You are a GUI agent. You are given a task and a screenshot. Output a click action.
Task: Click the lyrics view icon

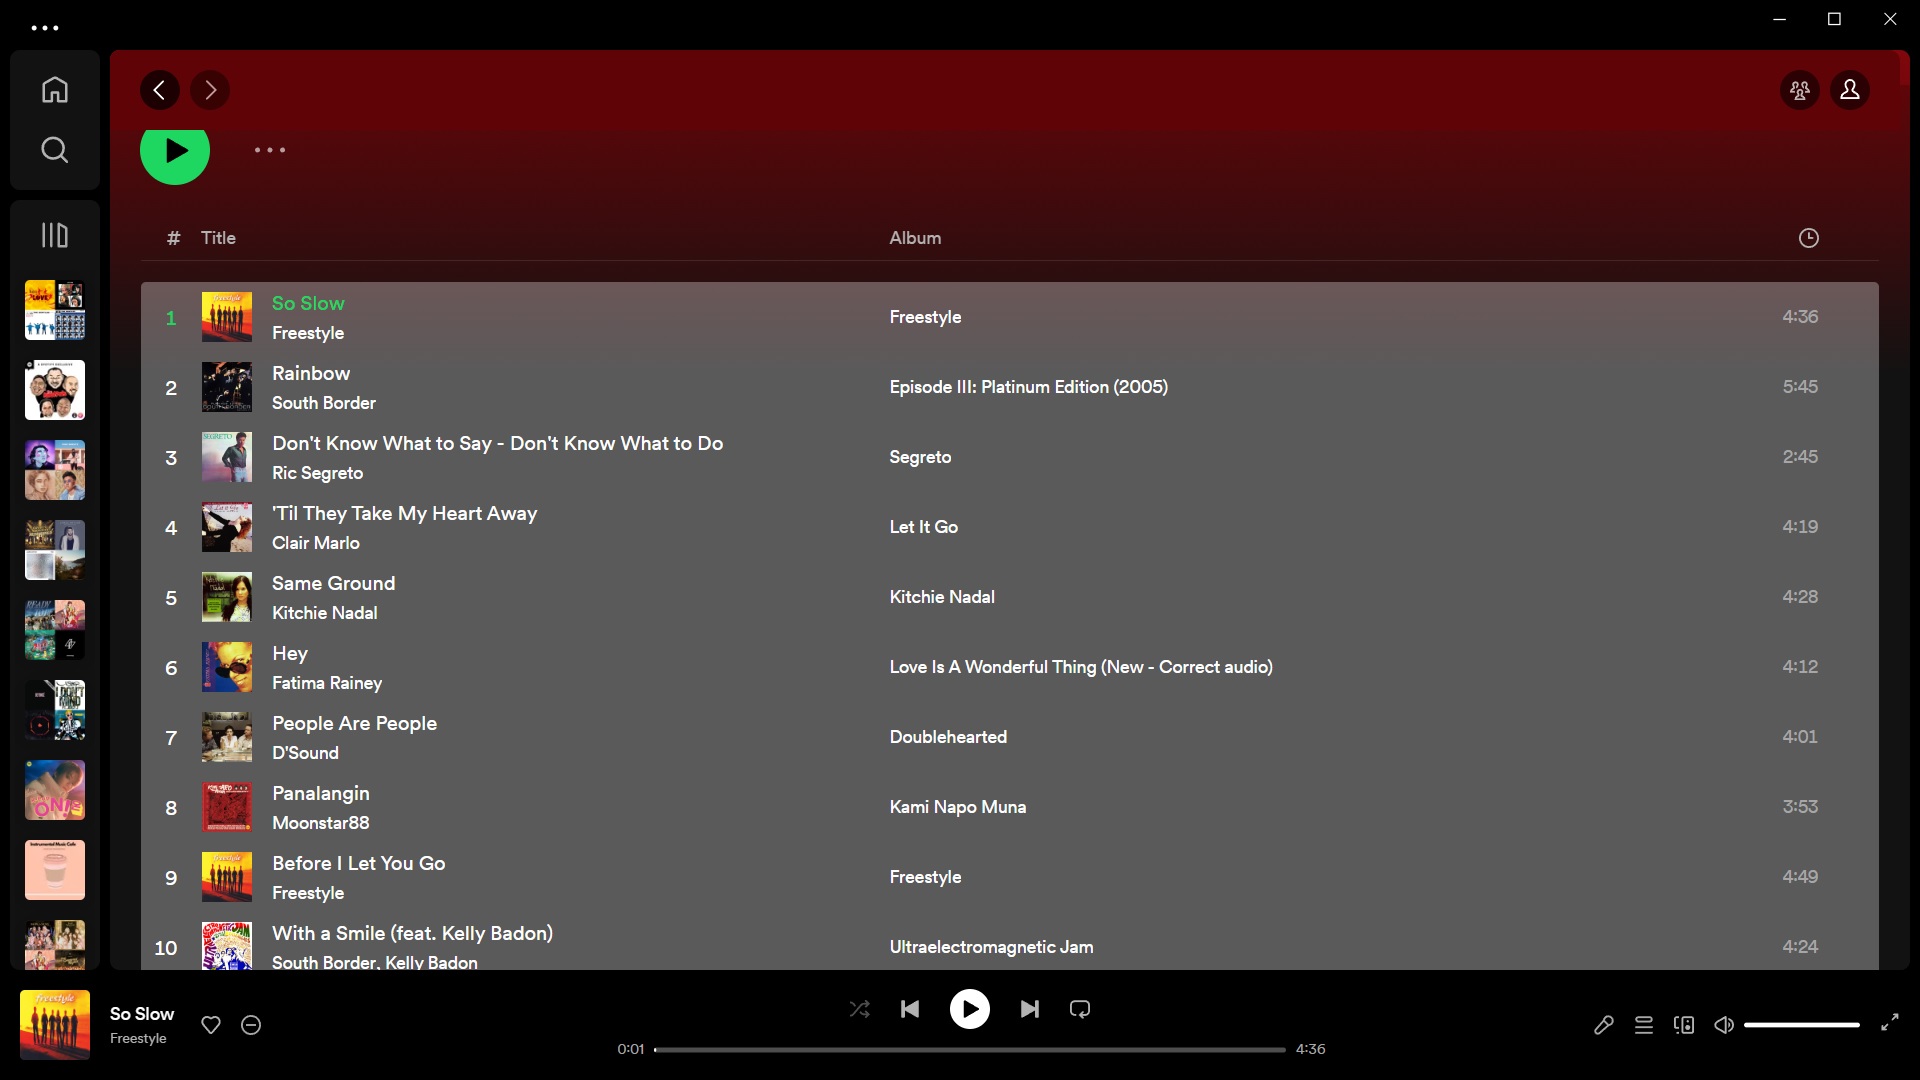[x=1604, y=1025]
